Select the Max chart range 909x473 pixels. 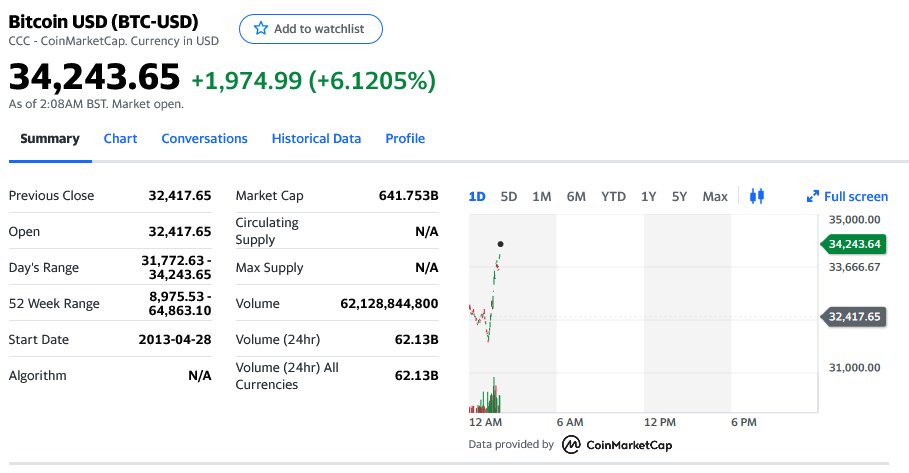[x=715, y=197]
